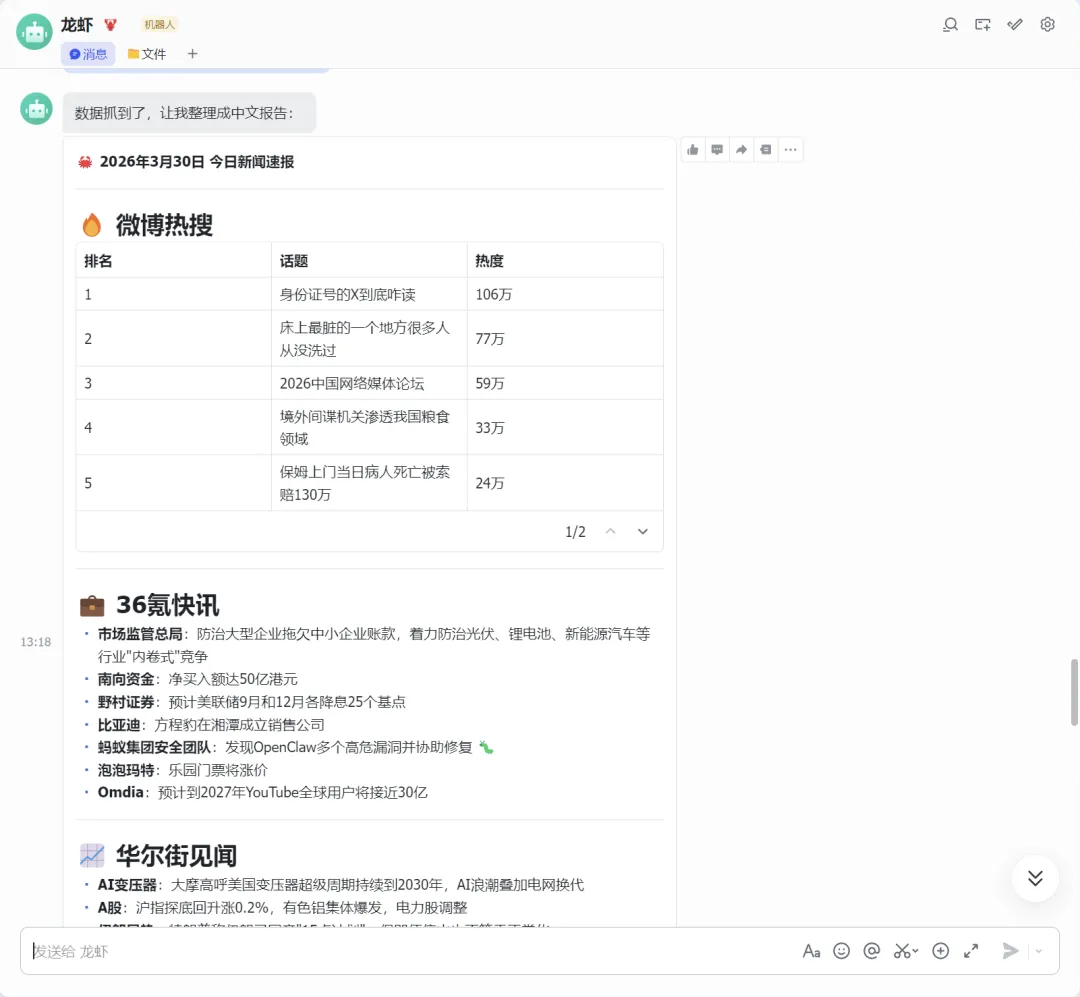
Task: Click the plus circle to add attachment
Action: (940, 951)
